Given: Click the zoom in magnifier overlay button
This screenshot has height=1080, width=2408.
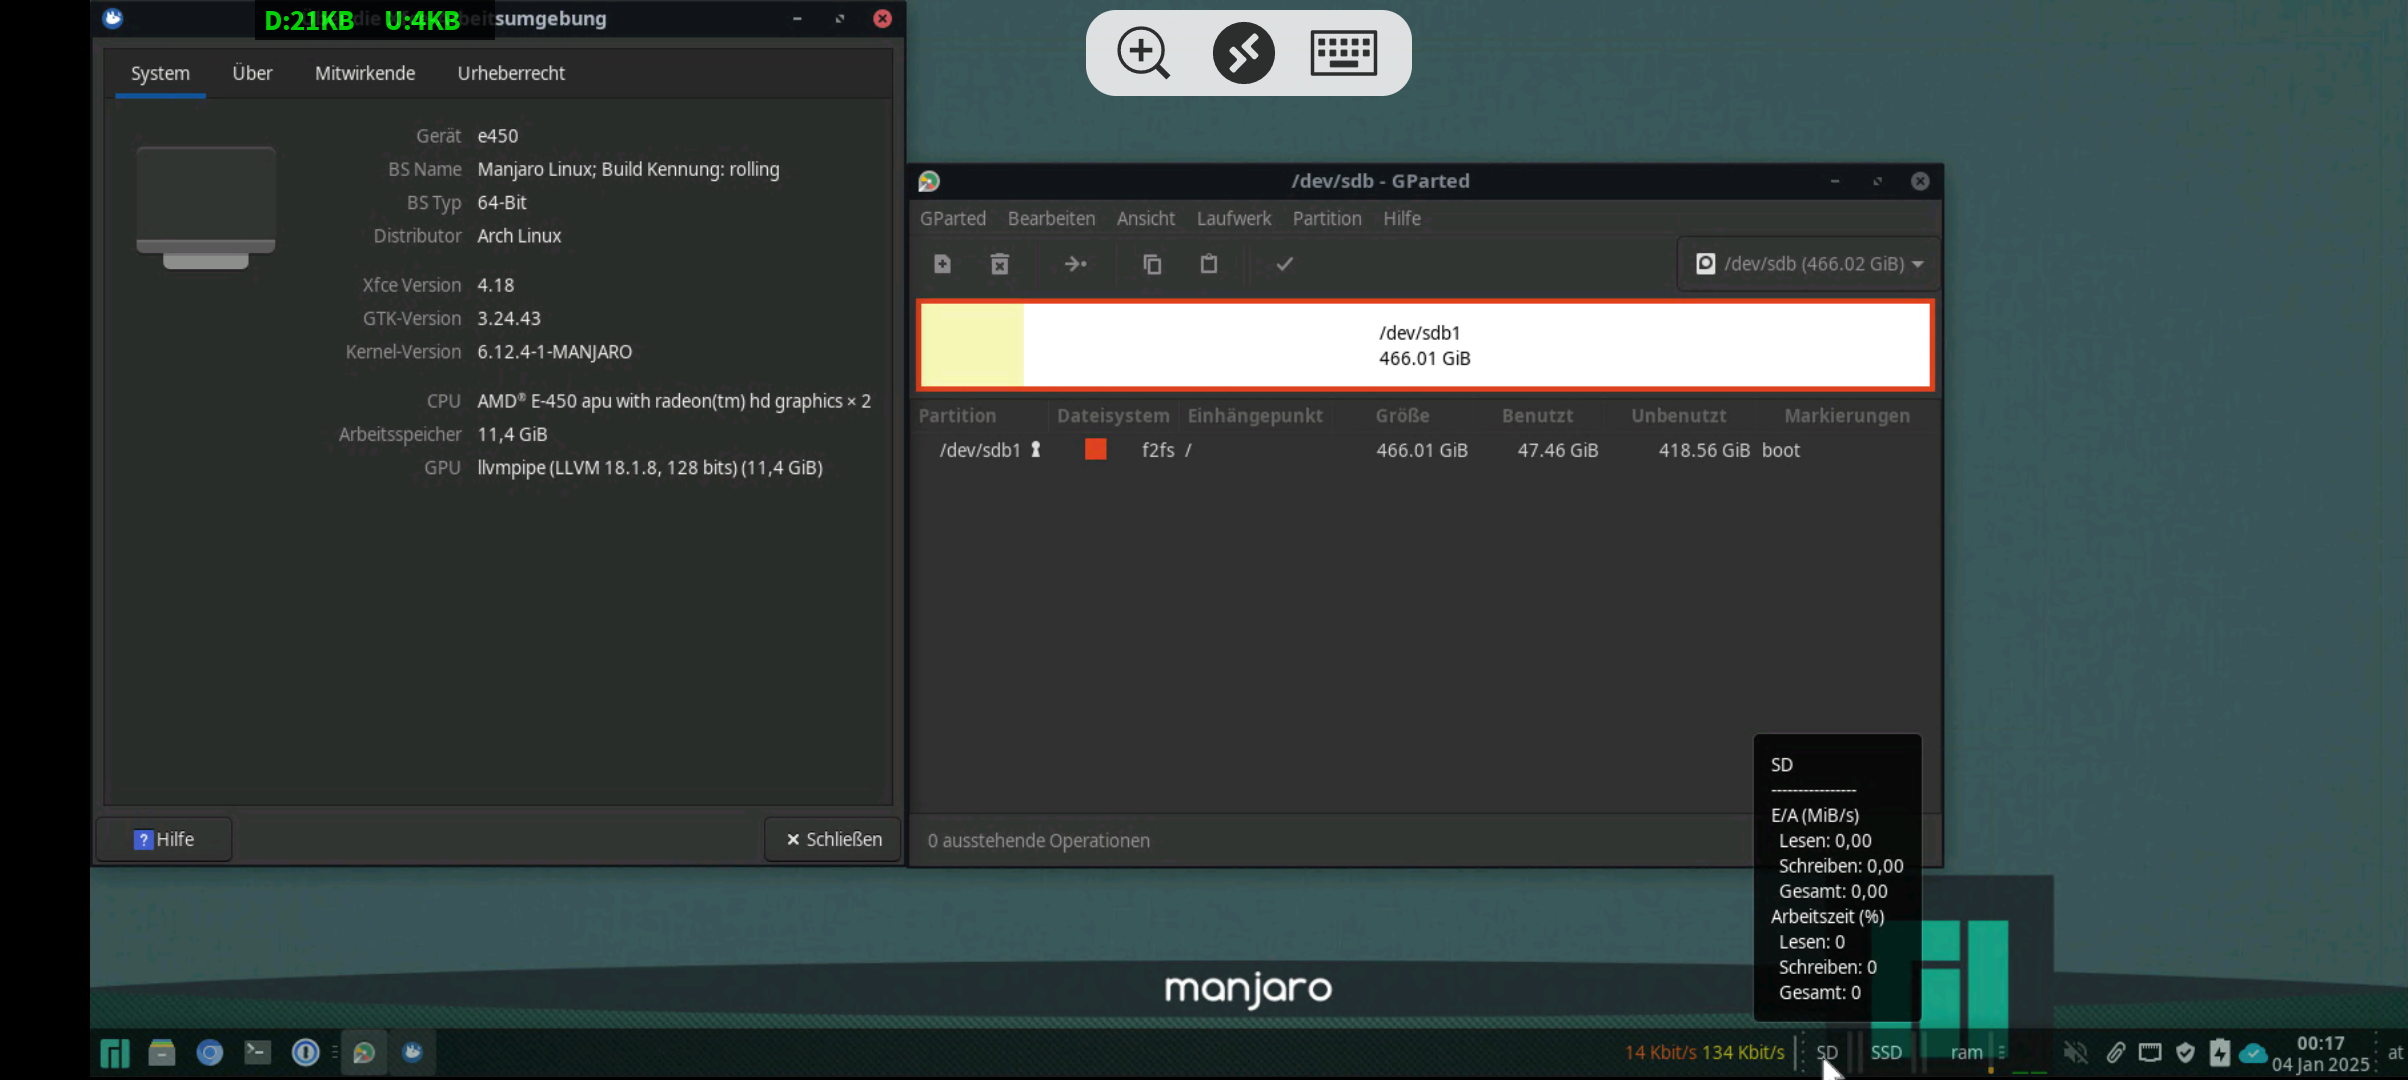Looking at the screenshot, I should (x=1143, y=53).
